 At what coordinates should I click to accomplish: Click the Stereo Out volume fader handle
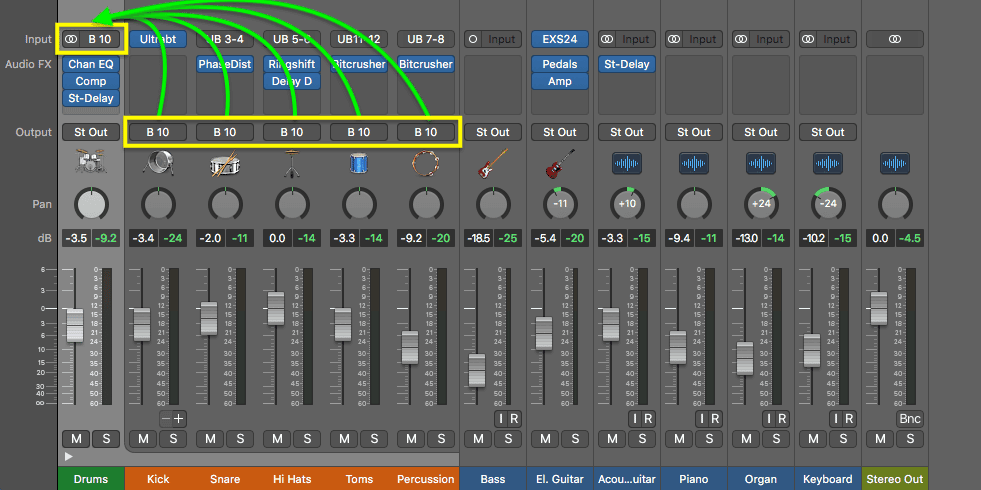coord(879,309)
